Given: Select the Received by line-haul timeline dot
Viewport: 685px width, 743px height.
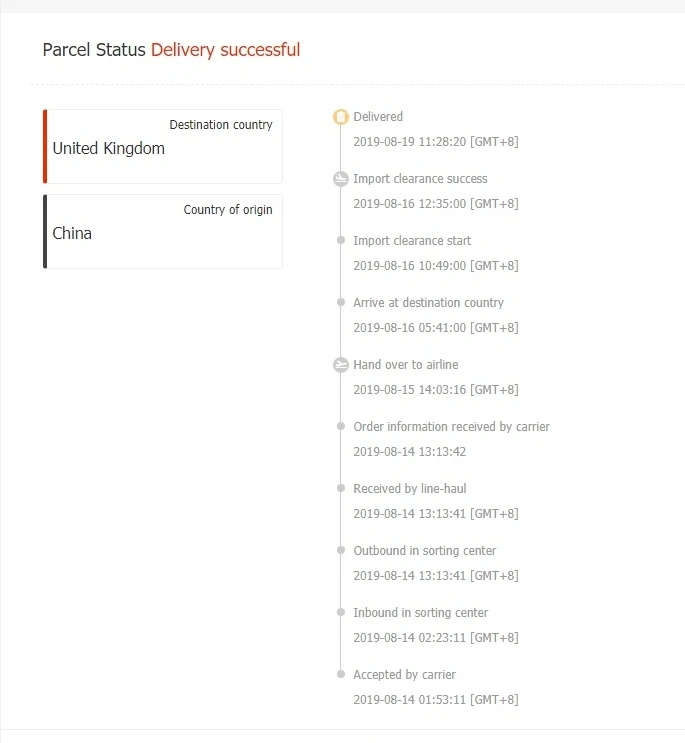Looking at the screenshot, I should [x=341, y=489].
